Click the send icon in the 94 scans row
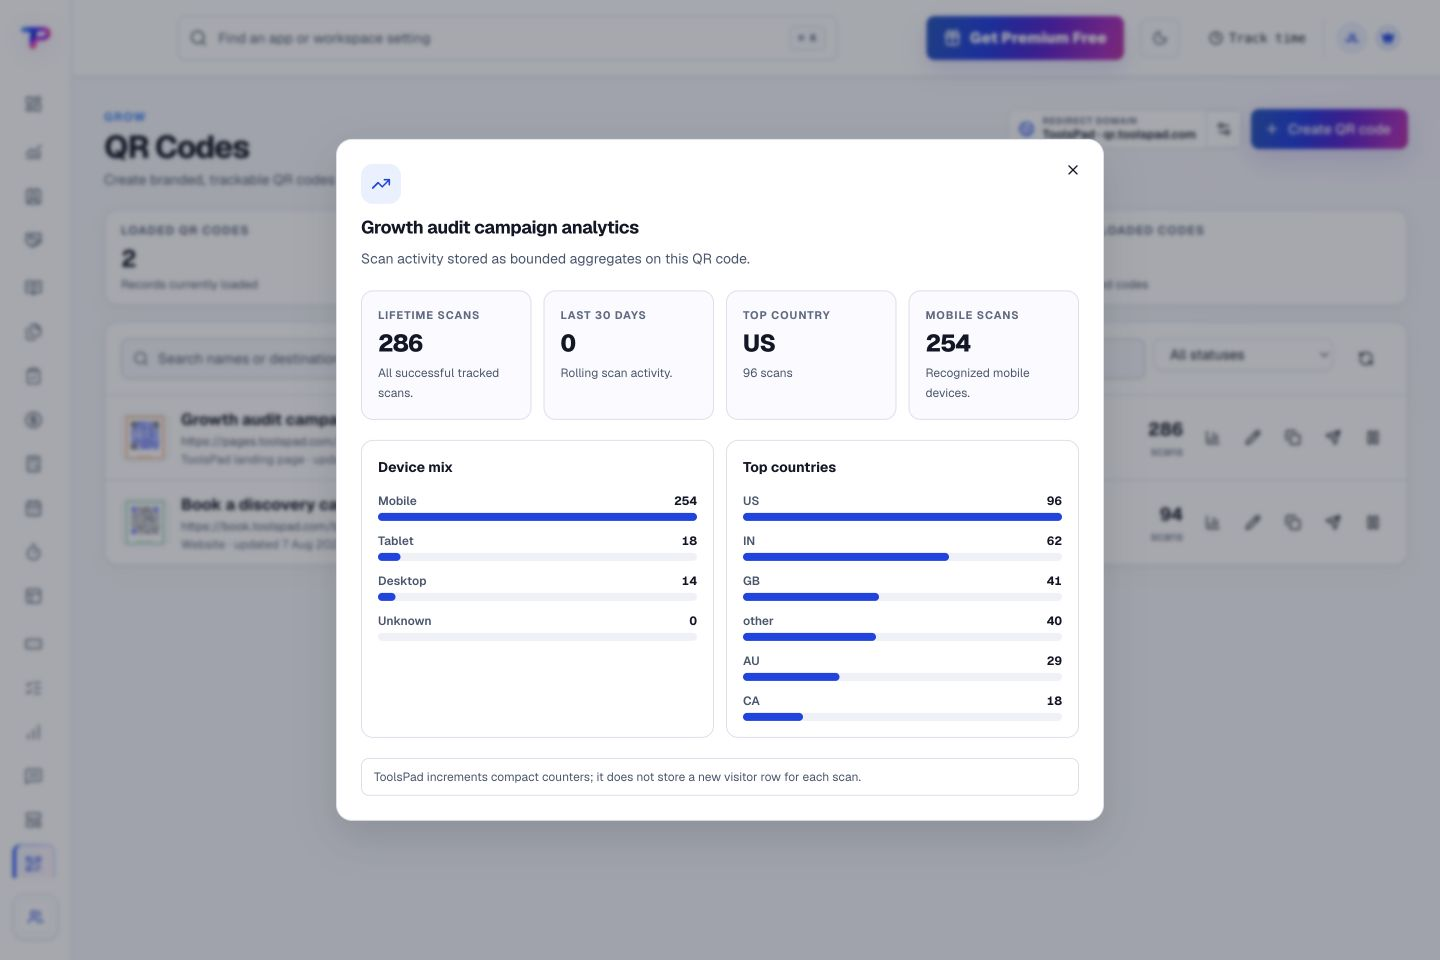The height and width of the screenshot is (960, 1440). pos(1333,523)
